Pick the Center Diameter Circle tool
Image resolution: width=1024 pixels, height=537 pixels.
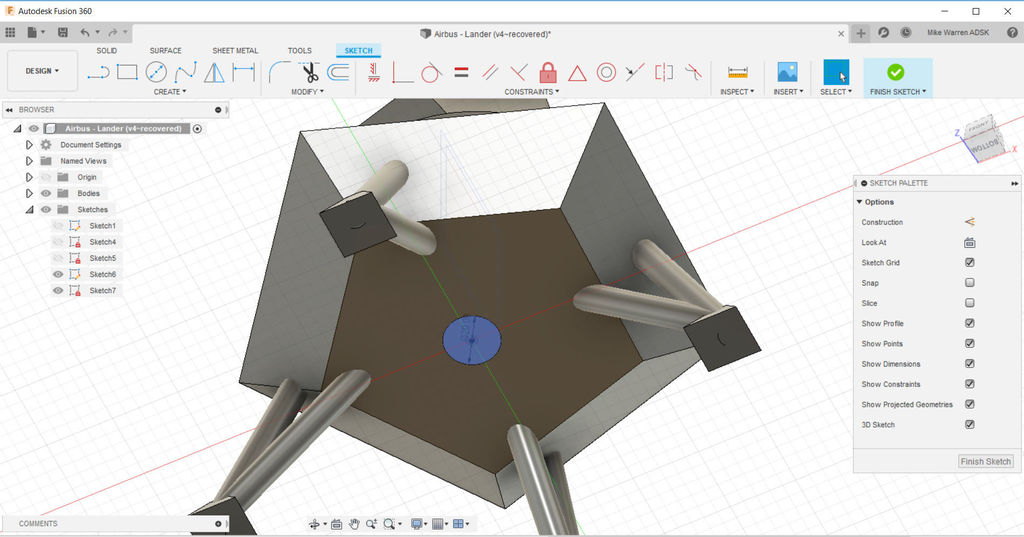click(155, 72)
